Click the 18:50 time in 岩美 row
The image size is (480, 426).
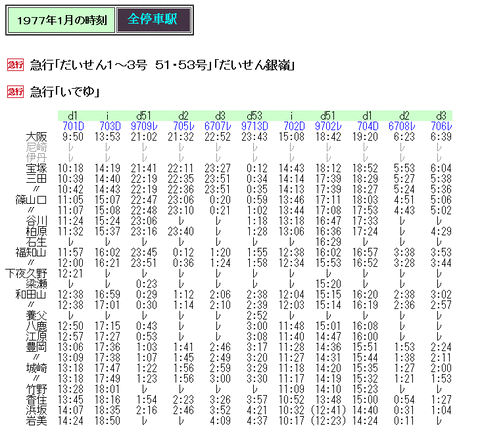coord(107,421)
